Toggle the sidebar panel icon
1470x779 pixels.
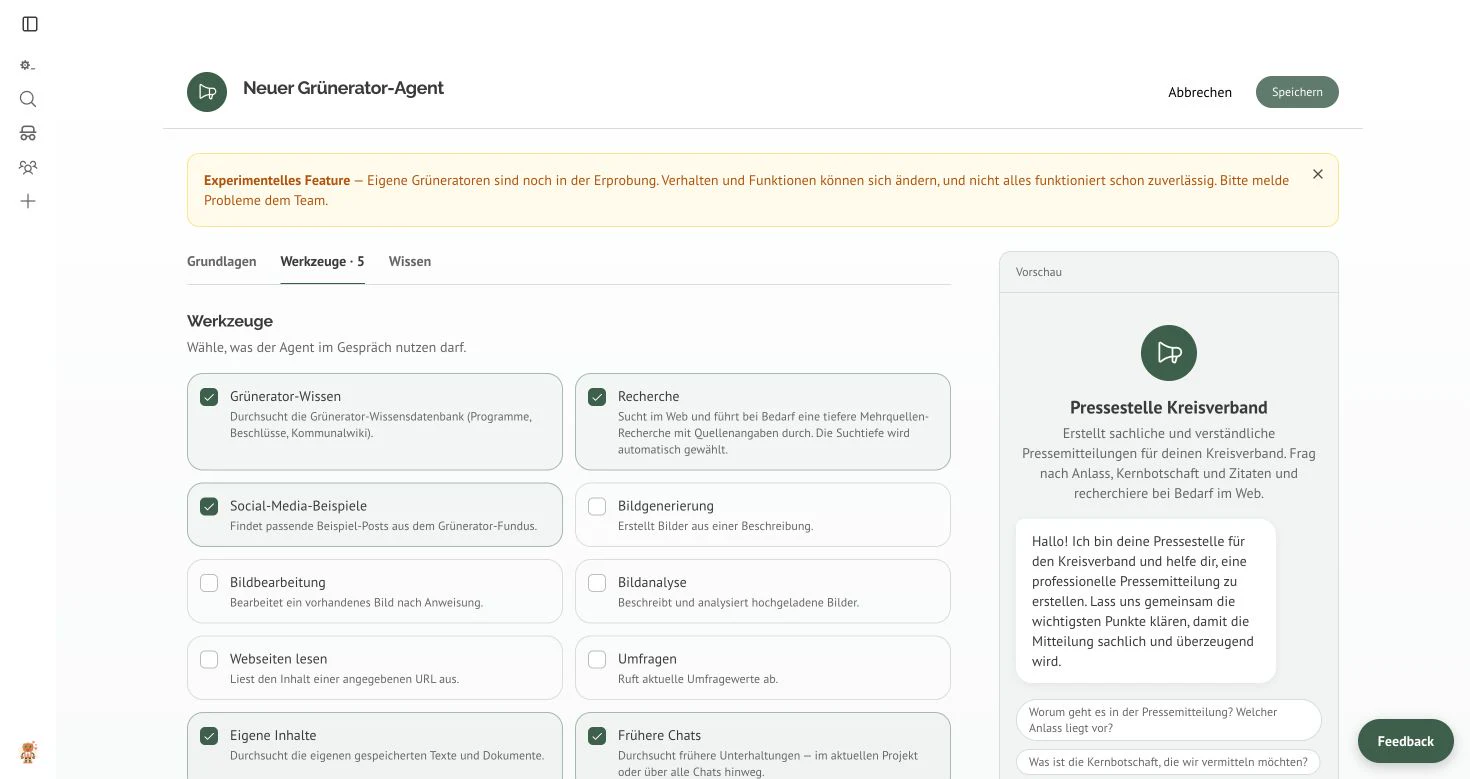tap(30, 24)
